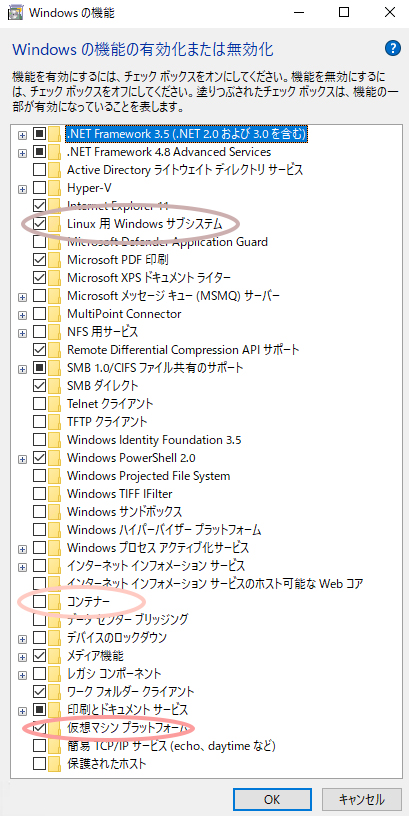
Task: Select the folder icon beside Windows サンドボックス
Action: click(55, 512)
